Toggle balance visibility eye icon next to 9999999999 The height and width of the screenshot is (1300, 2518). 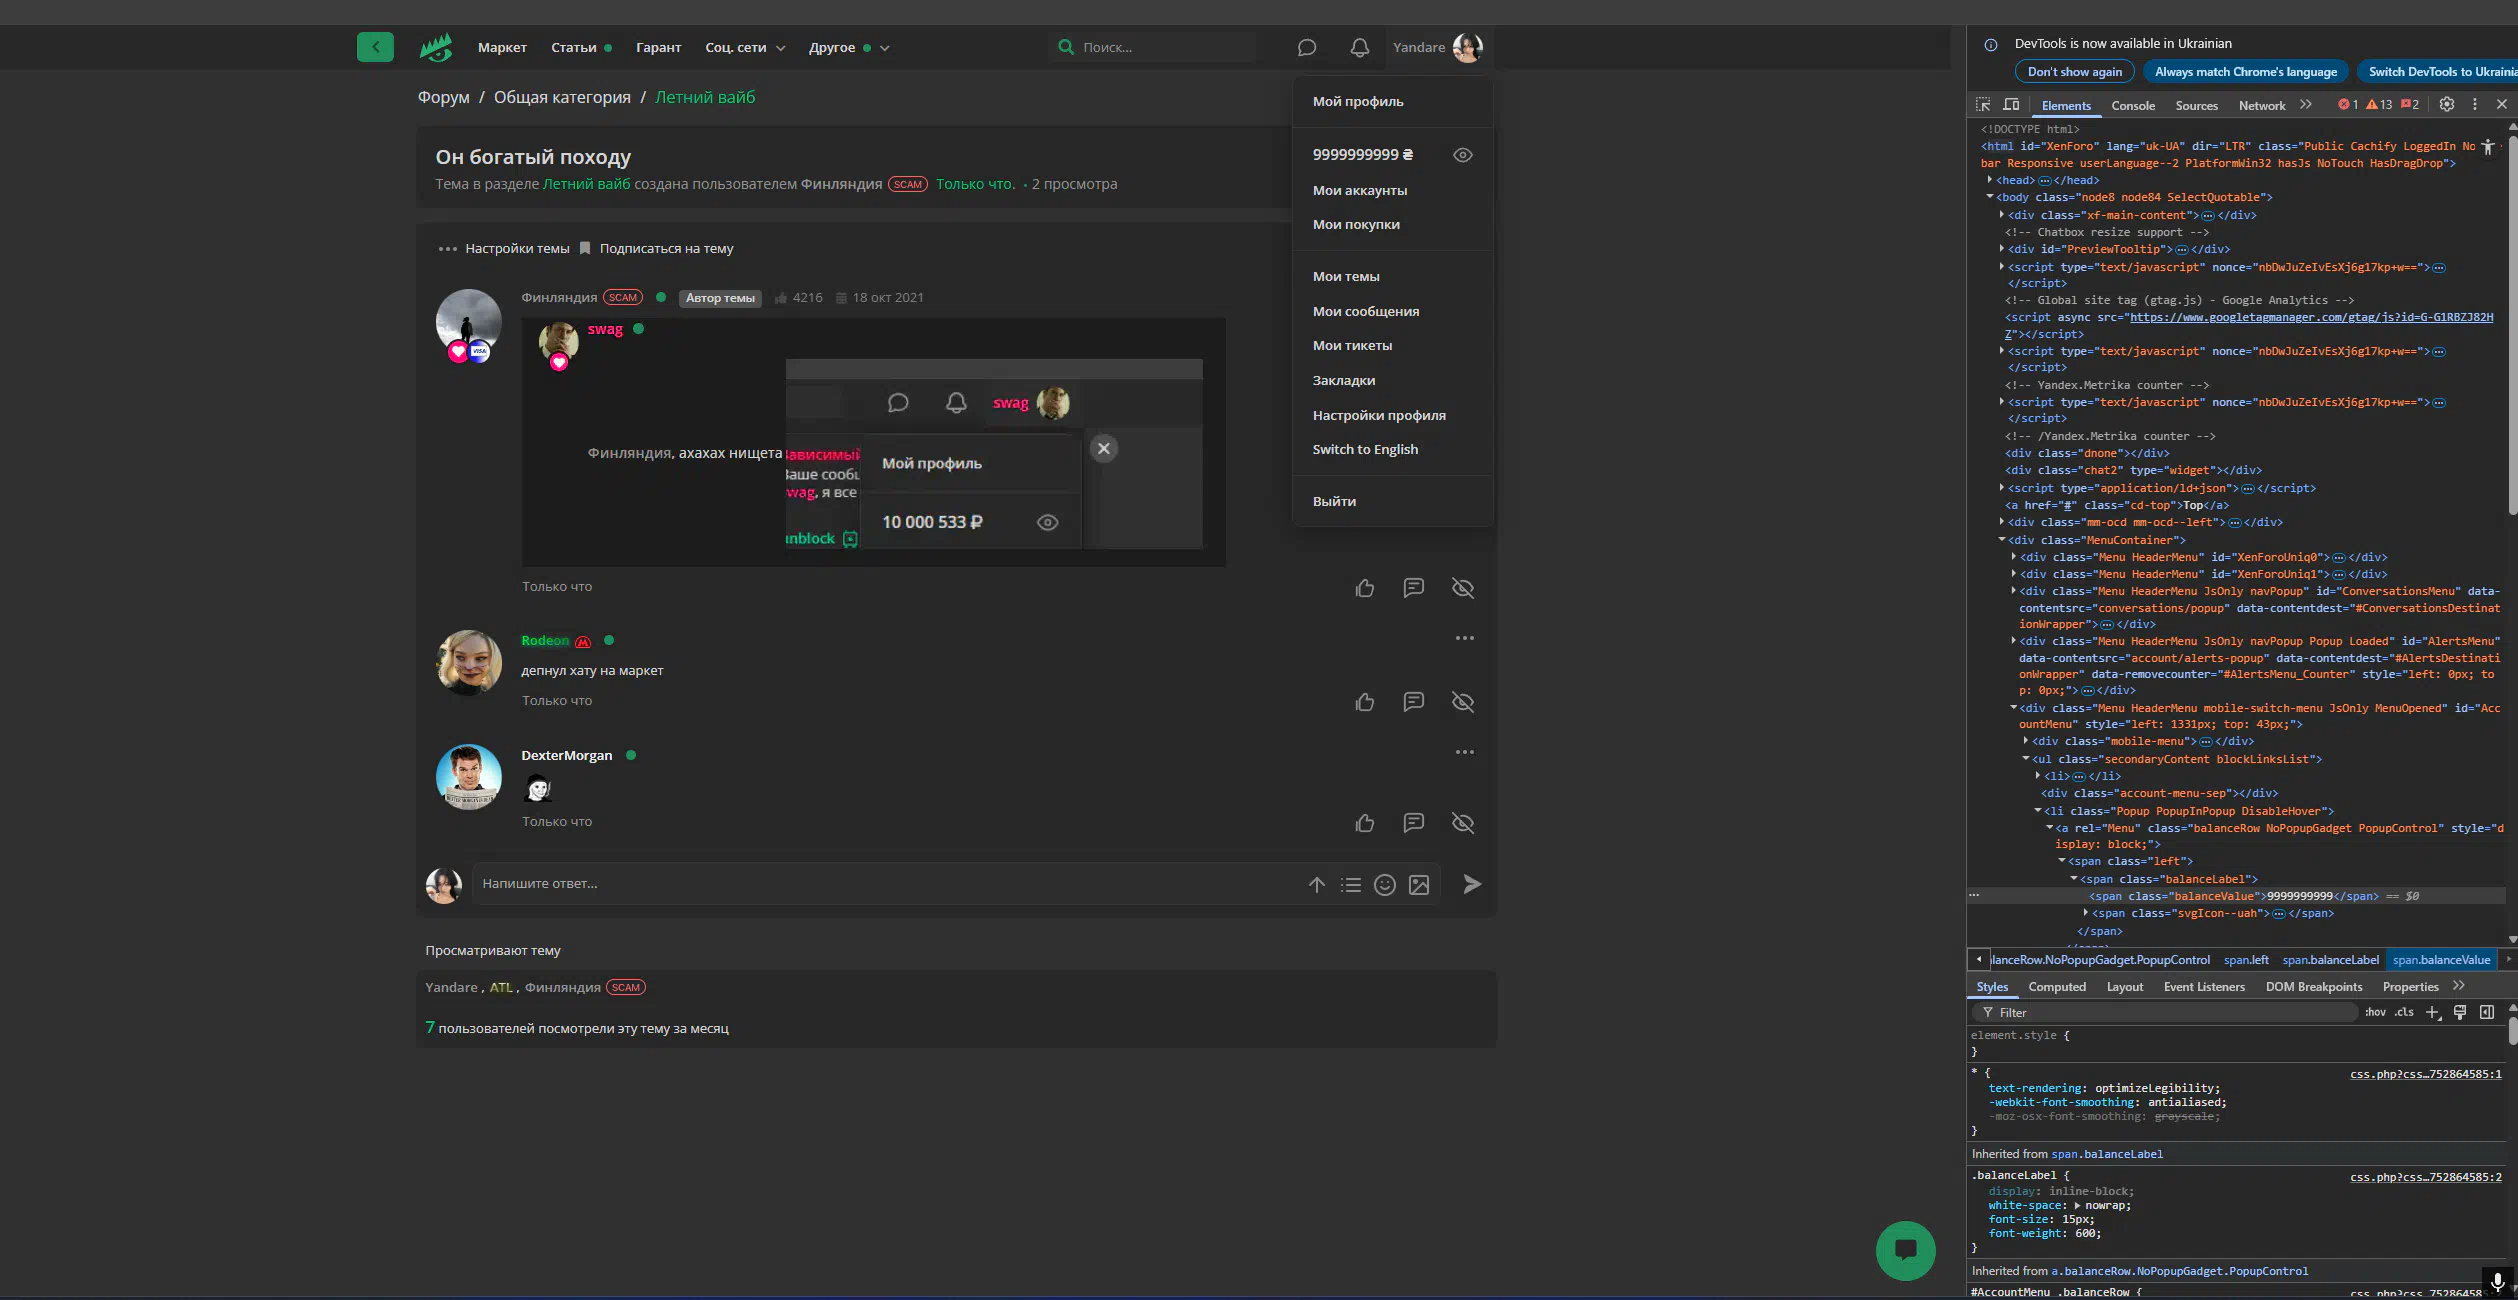pos(1462,155)
